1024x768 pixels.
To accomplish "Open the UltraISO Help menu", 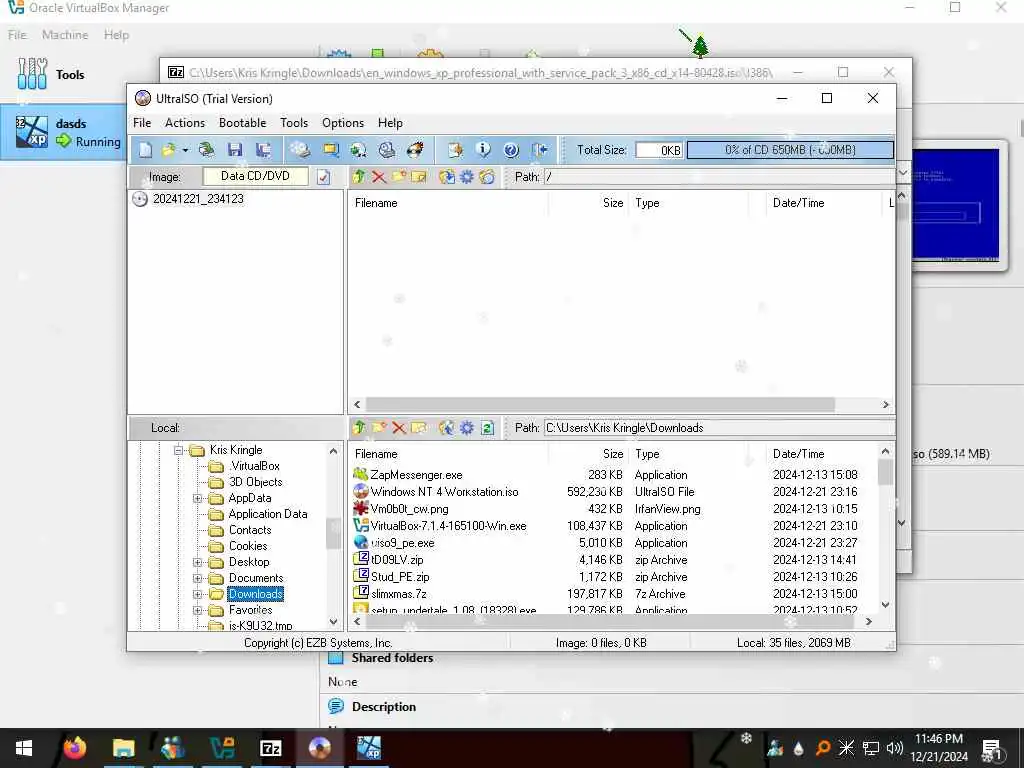I will pyautogui.click(x=390, y=123).
